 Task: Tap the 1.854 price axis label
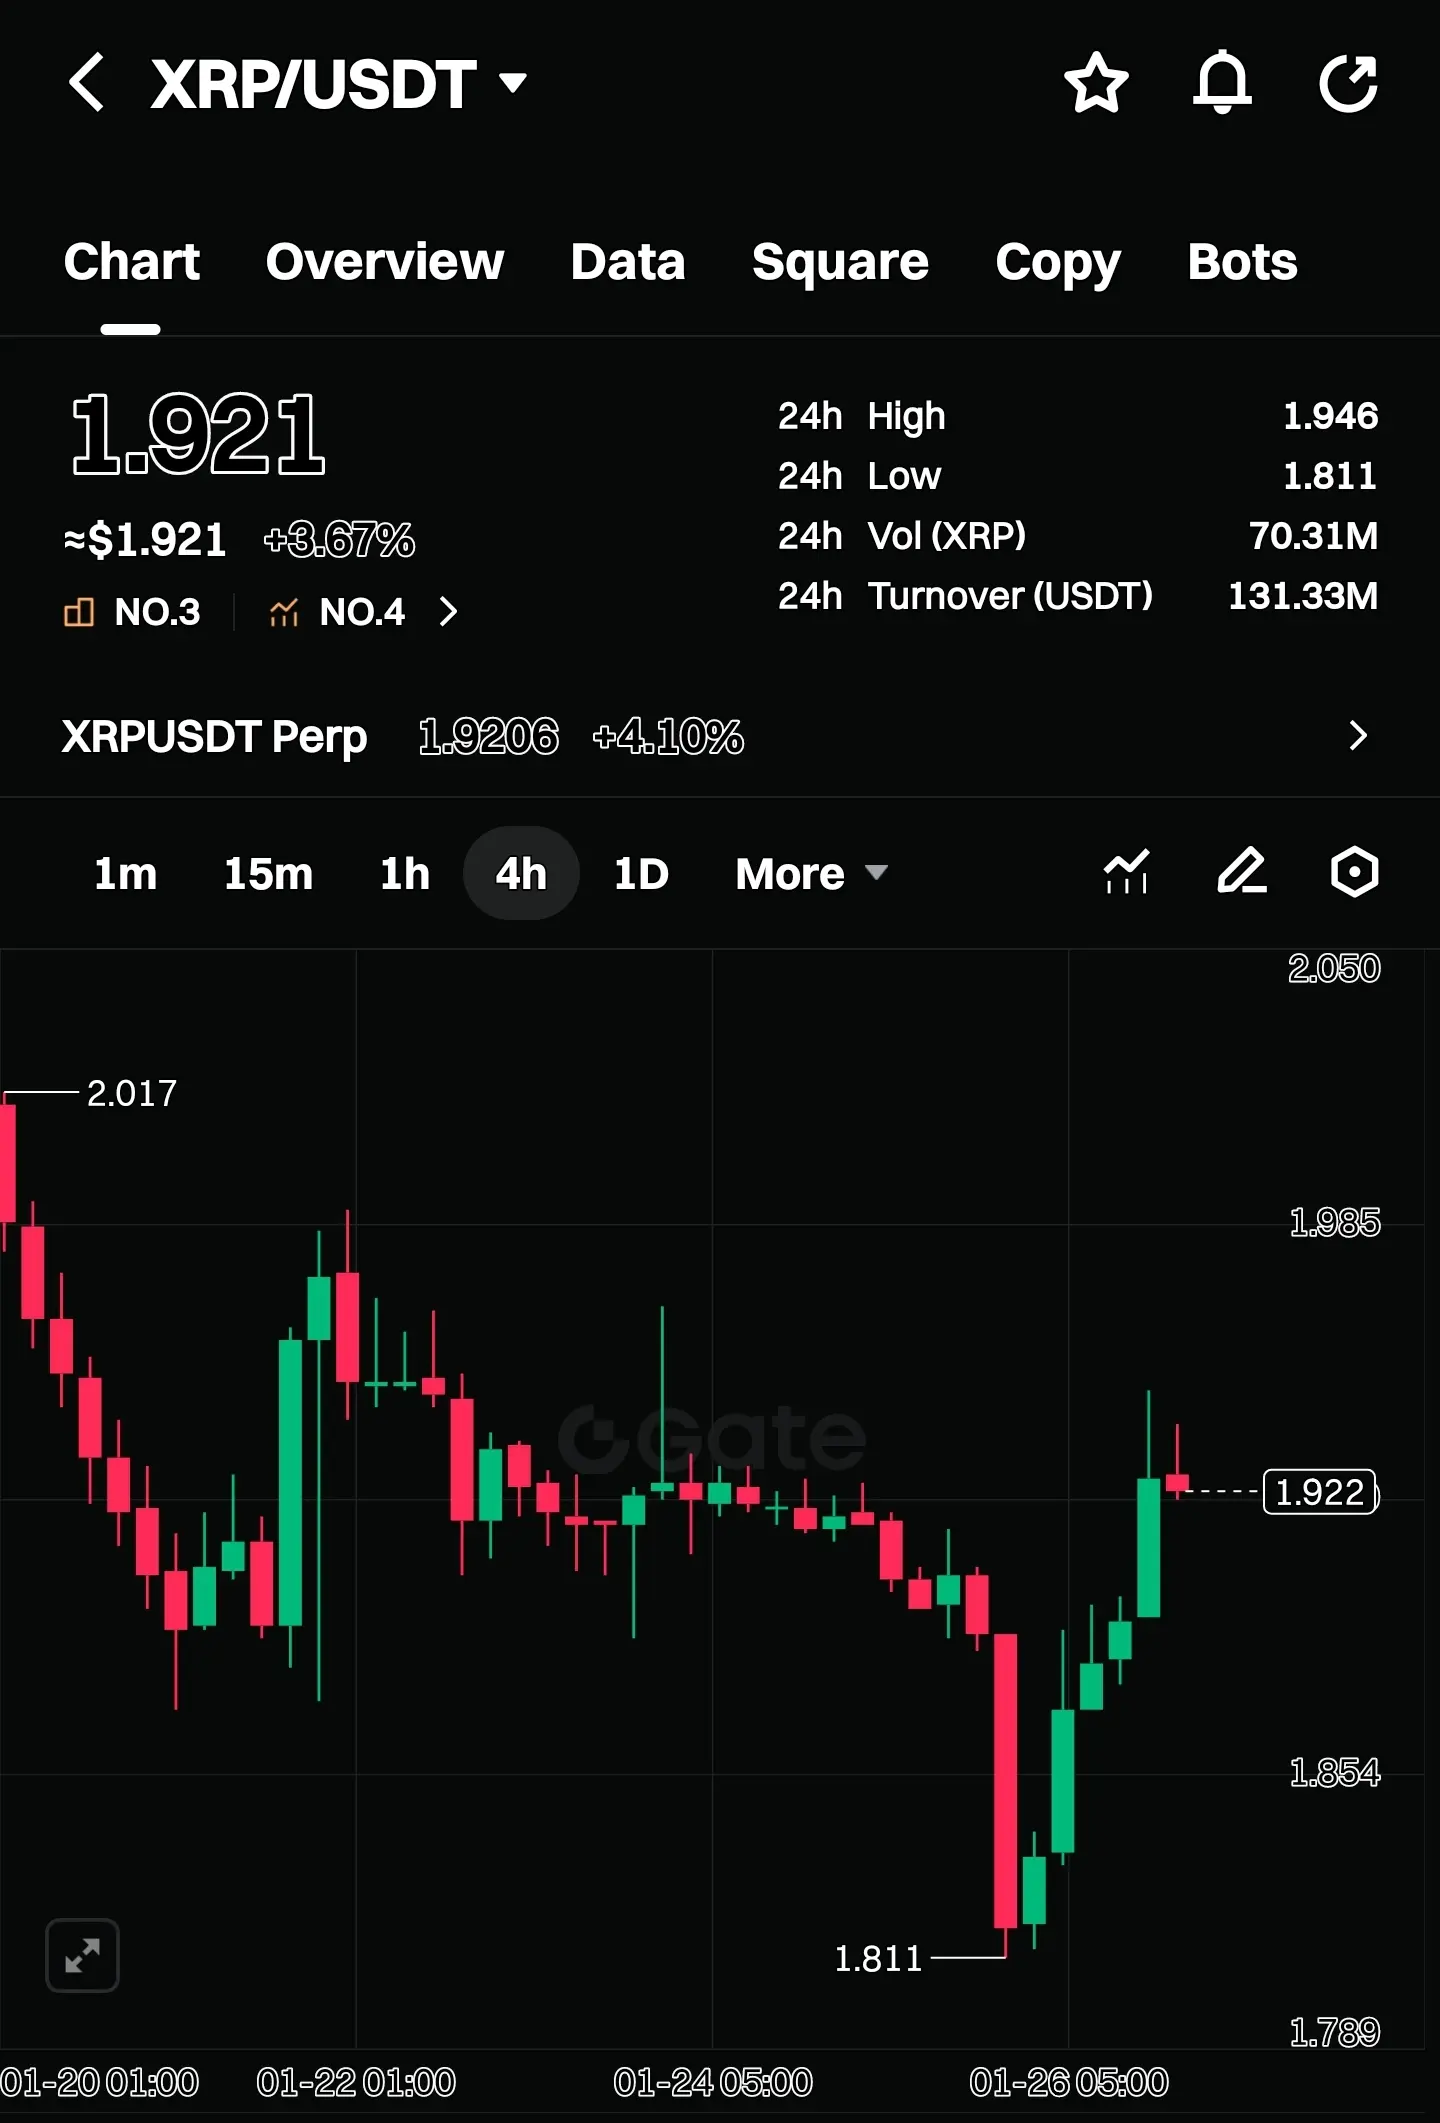tap(1334, 1773)
